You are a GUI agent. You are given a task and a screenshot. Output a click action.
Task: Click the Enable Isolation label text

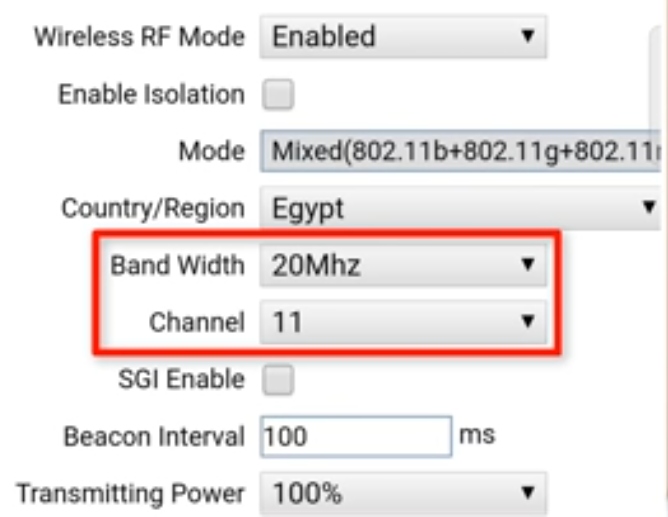[152, 94]
